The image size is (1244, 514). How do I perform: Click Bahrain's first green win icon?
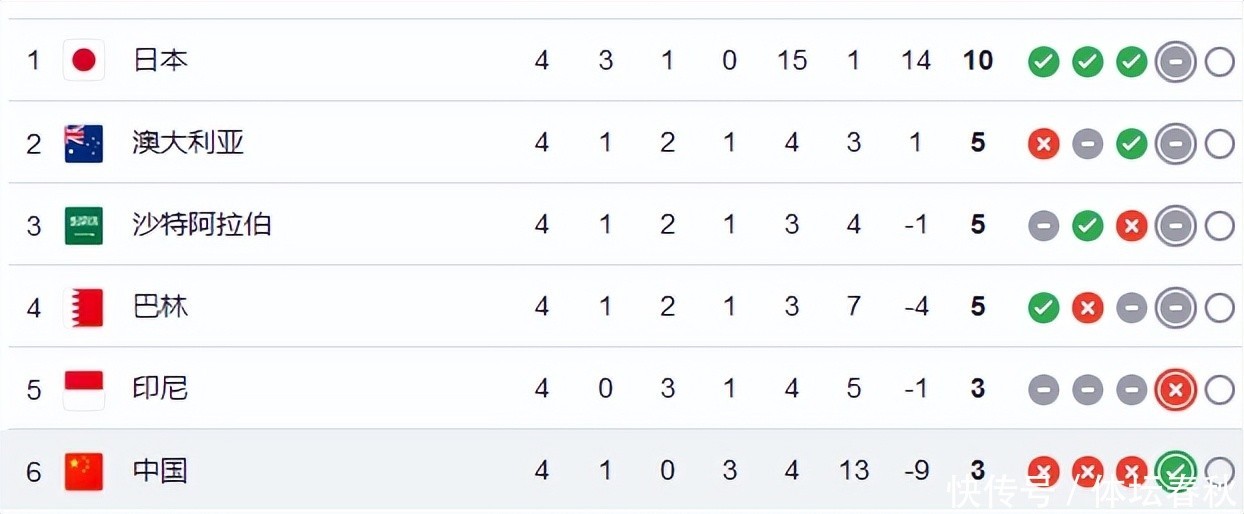click(1043, 309)
